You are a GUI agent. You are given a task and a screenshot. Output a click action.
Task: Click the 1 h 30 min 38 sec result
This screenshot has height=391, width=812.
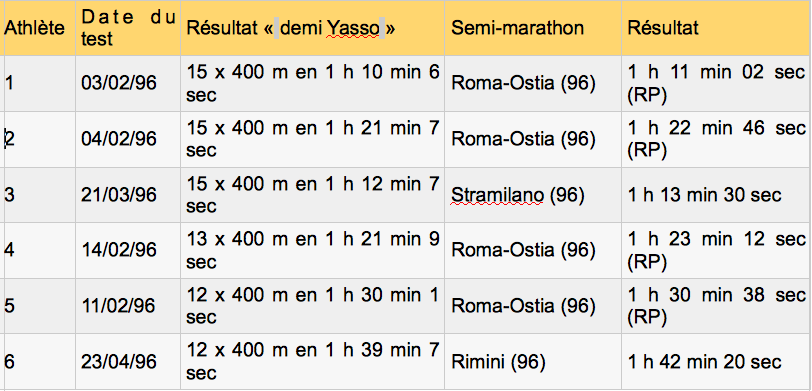click(x=716, y=306)
